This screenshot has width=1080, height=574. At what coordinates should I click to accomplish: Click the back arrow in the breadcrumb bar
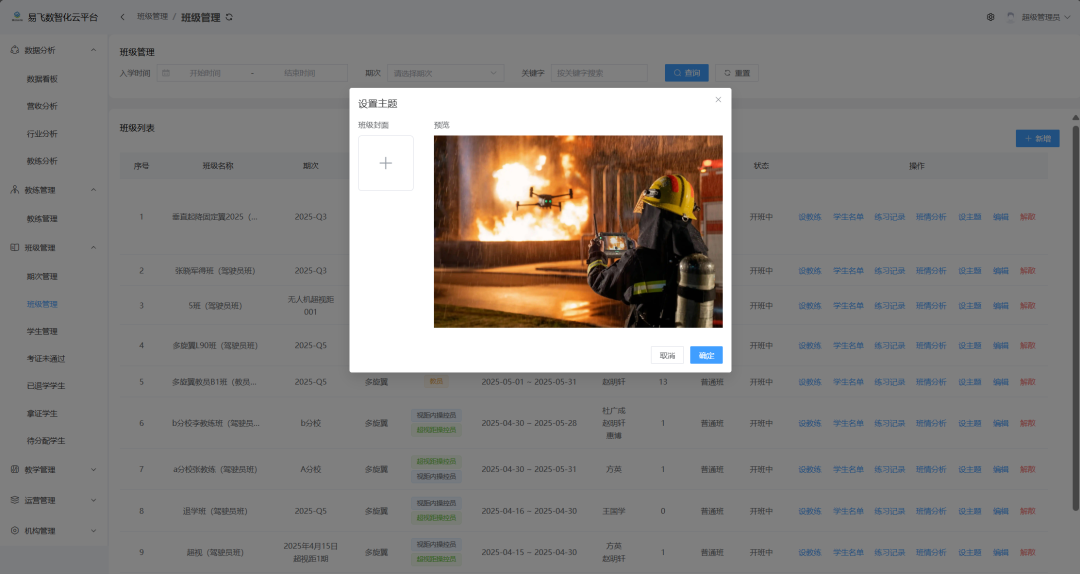click(123, 17)
